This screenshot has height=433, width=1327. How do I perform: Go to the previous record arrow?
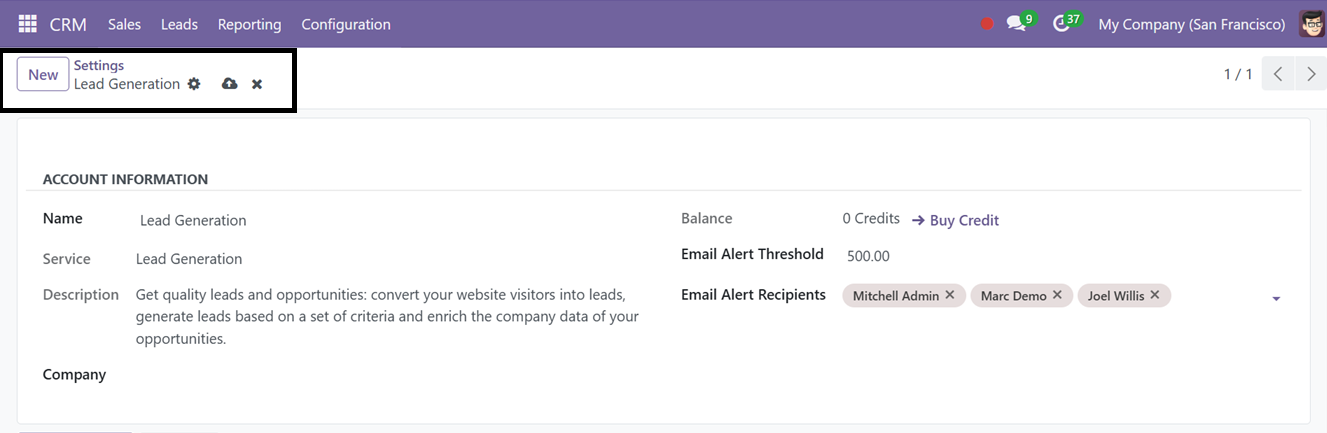[1278, 74]
